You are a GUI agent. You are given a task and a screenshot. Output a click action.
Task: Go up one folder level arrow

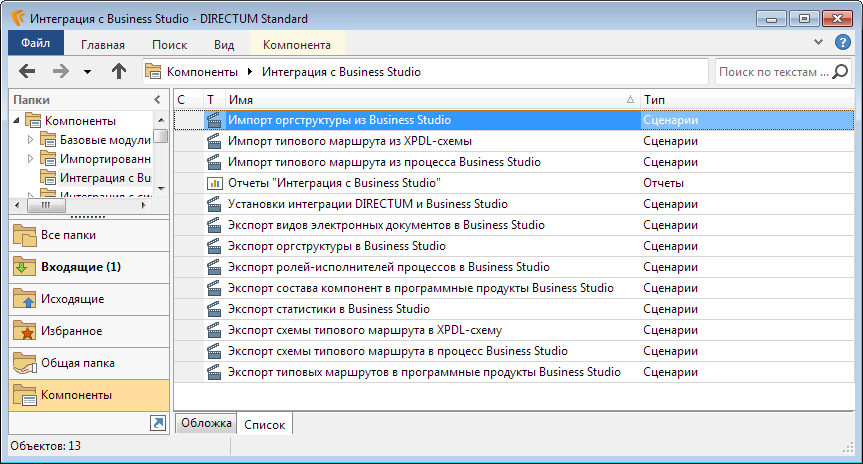pyautogui.click(x=118, y=71)
